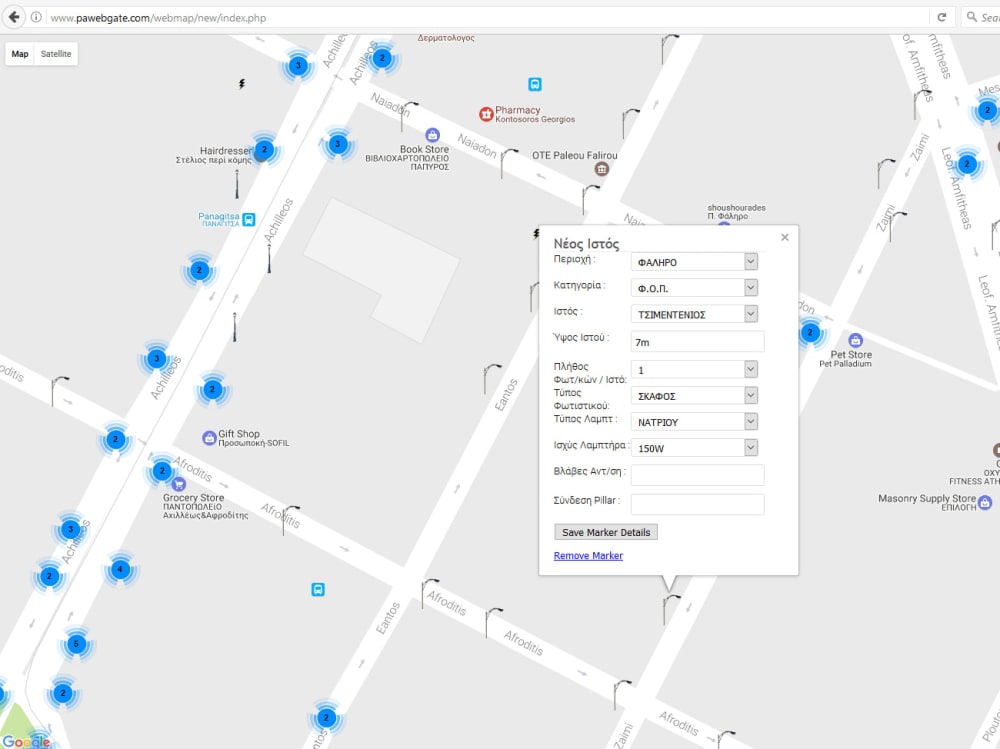Select the Gift Shop SOFIL marker
The image size is (1000, 749).
pos(208,437)
